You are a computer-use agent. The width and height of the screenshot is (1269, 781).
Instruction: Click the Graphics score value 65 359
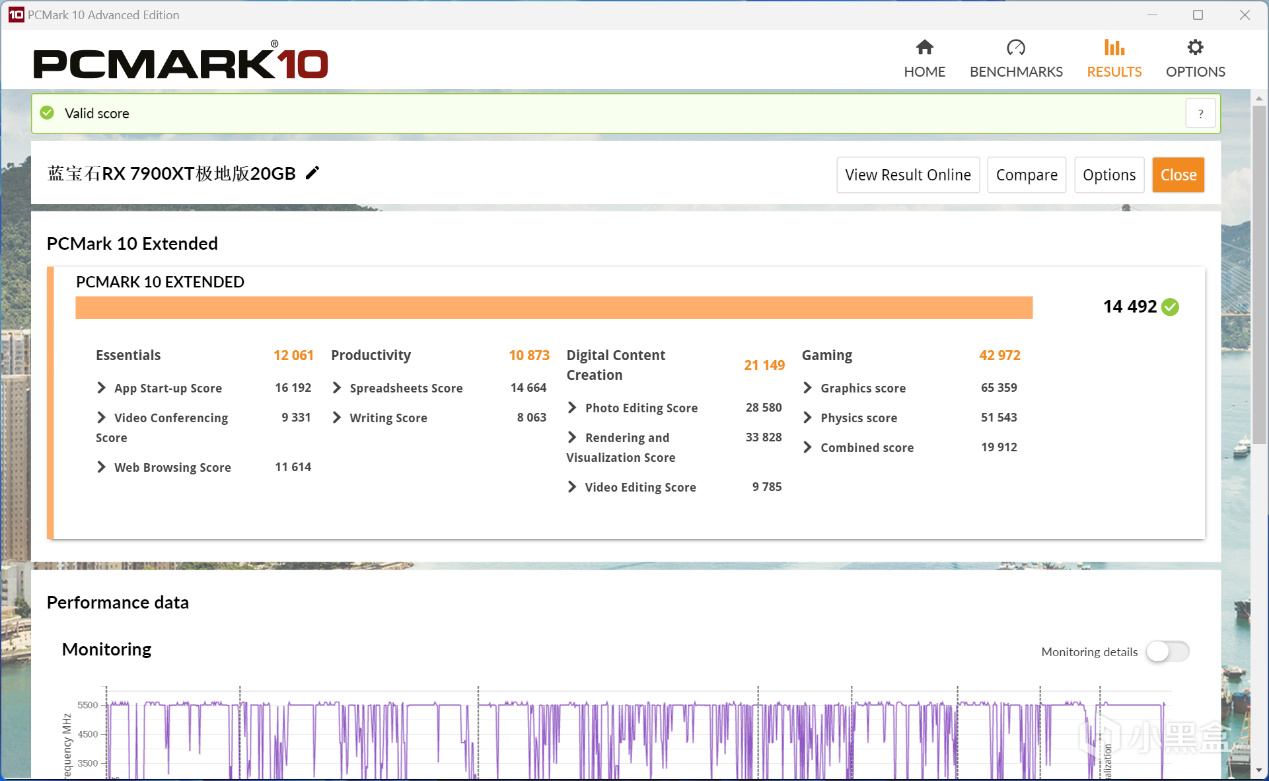point(999,388)
